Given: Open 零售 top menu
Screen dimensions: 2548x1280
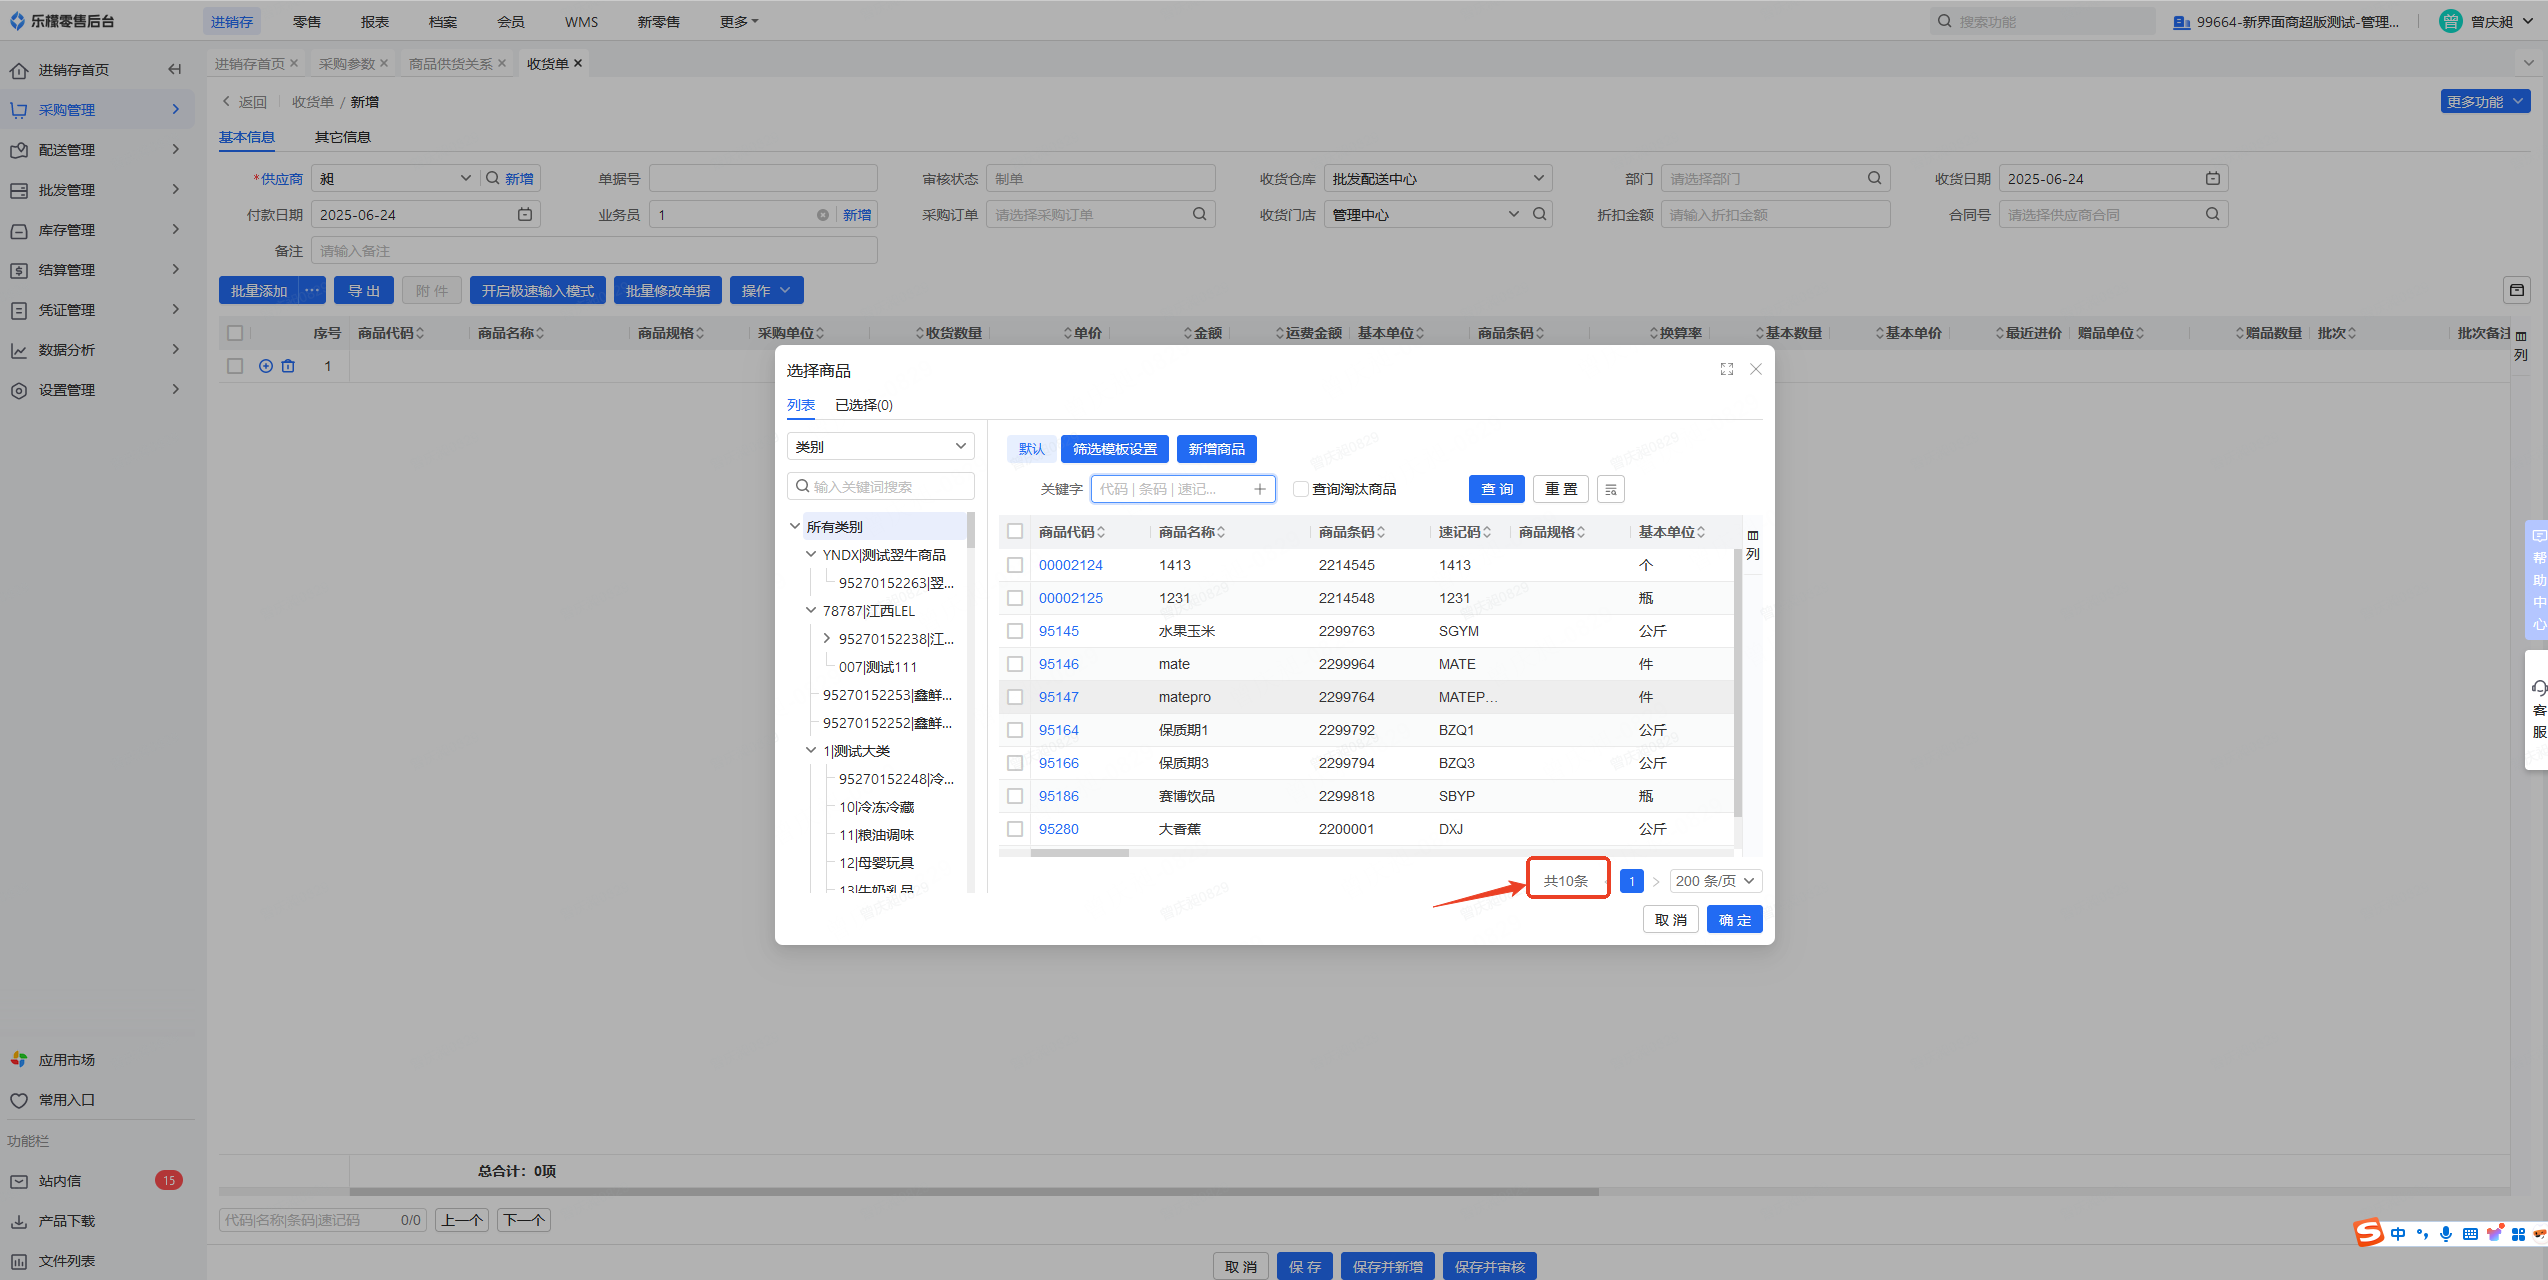Looking at the screenshot, I should [x=307, y=21].
